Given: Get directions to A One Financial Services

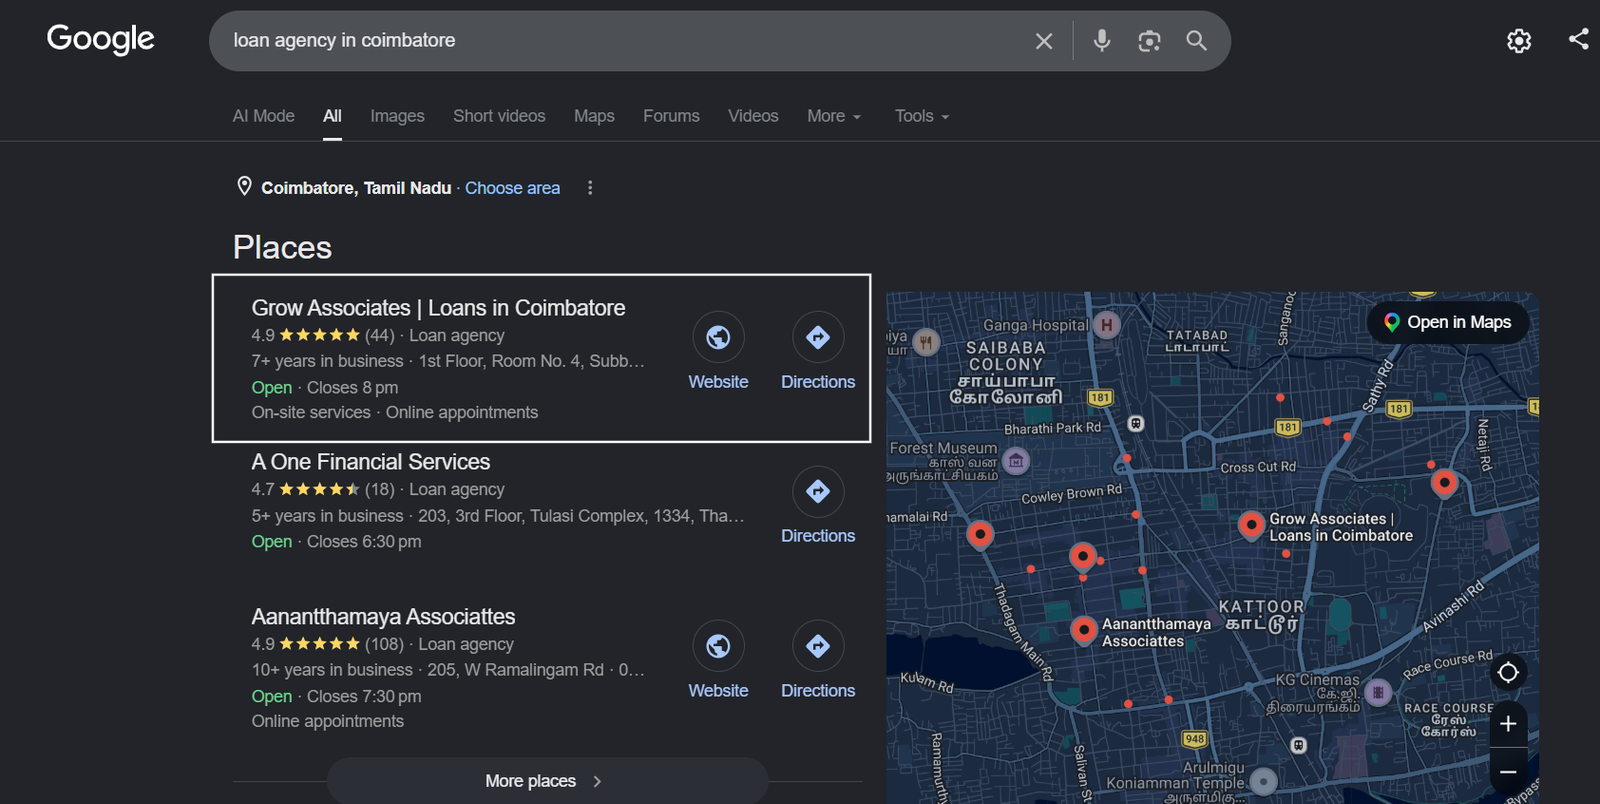Looking at the screenshot, I should pos(818,492).
